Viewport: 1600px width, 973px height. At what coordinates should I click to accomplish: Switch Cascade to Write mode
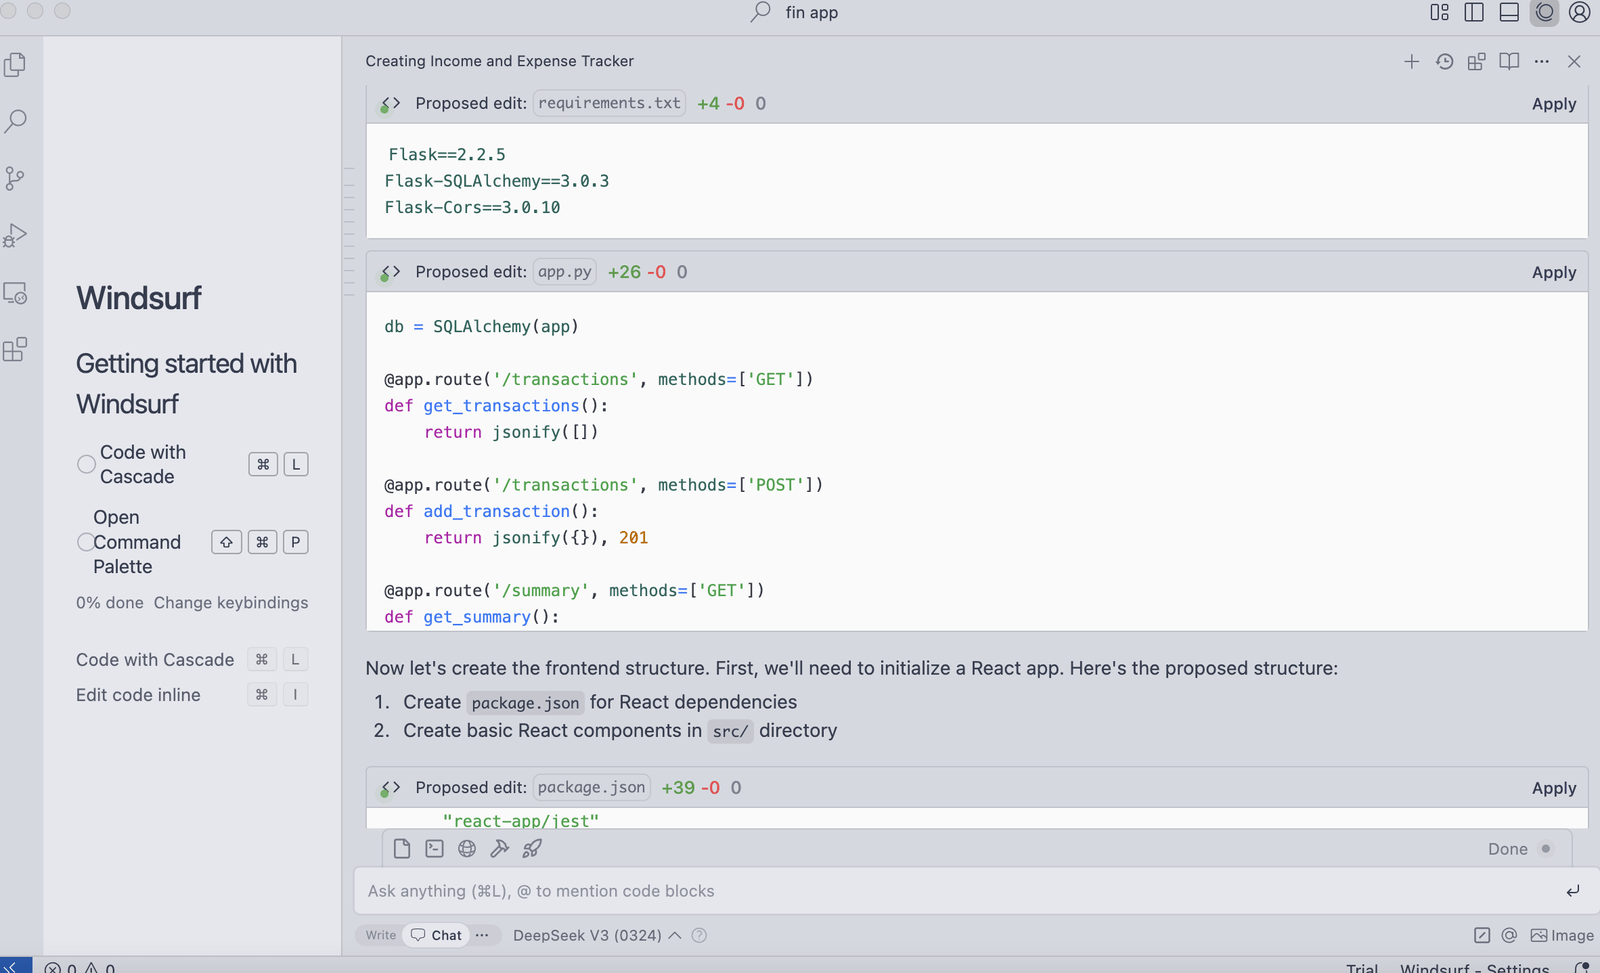coord(381,935)
